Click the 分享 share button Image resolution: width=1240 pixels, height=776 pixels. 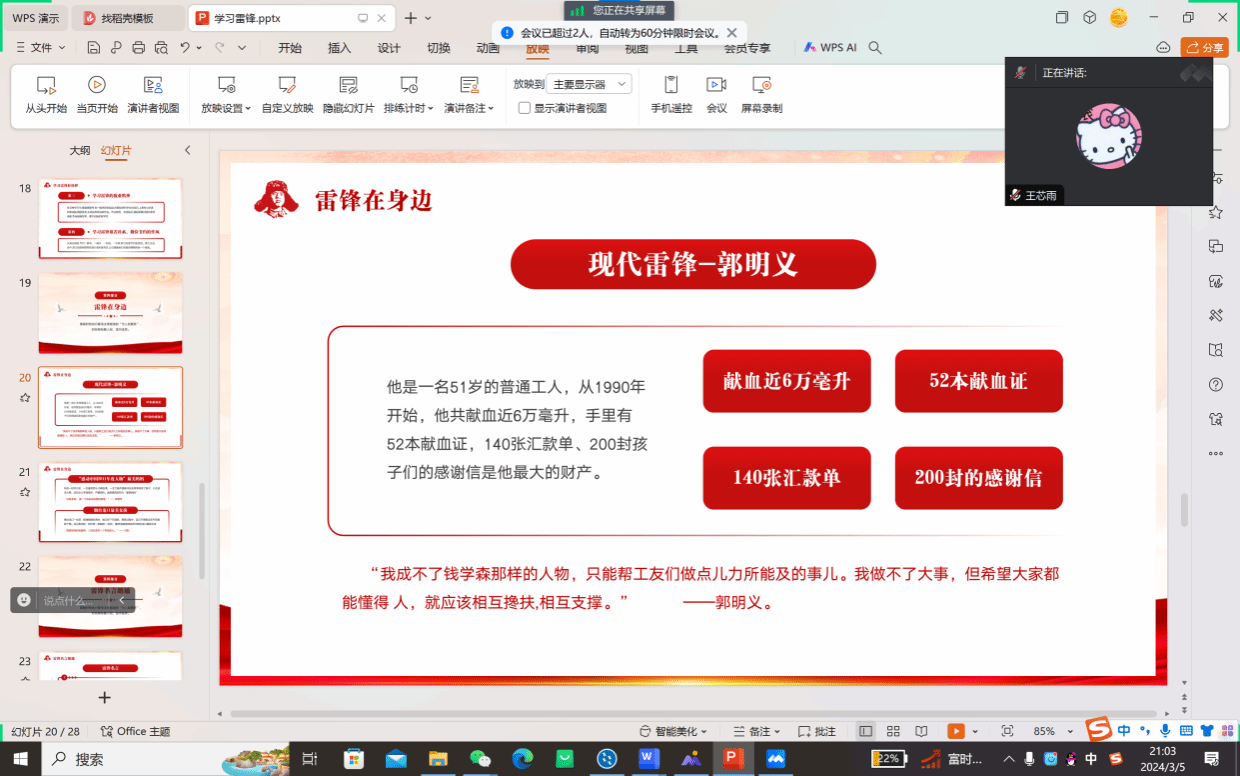1204,47
